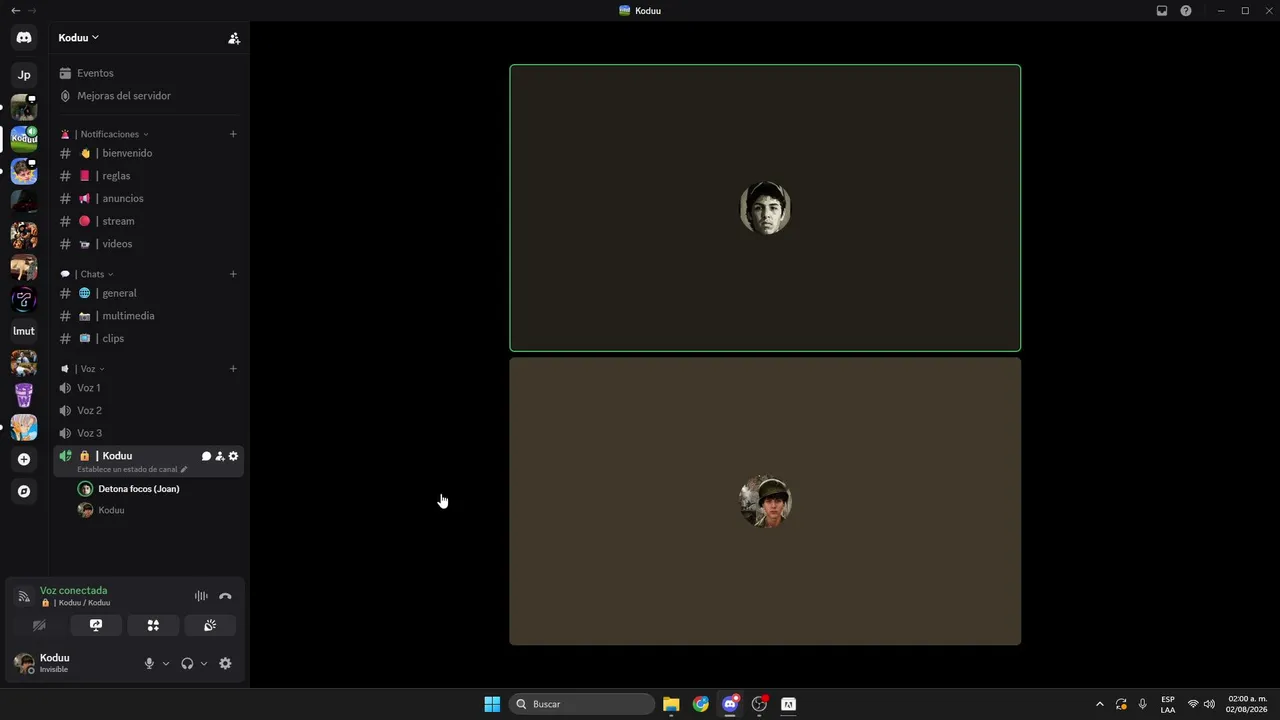Open the Jp server
The image size is (1280, 720).
click(24, 75)
